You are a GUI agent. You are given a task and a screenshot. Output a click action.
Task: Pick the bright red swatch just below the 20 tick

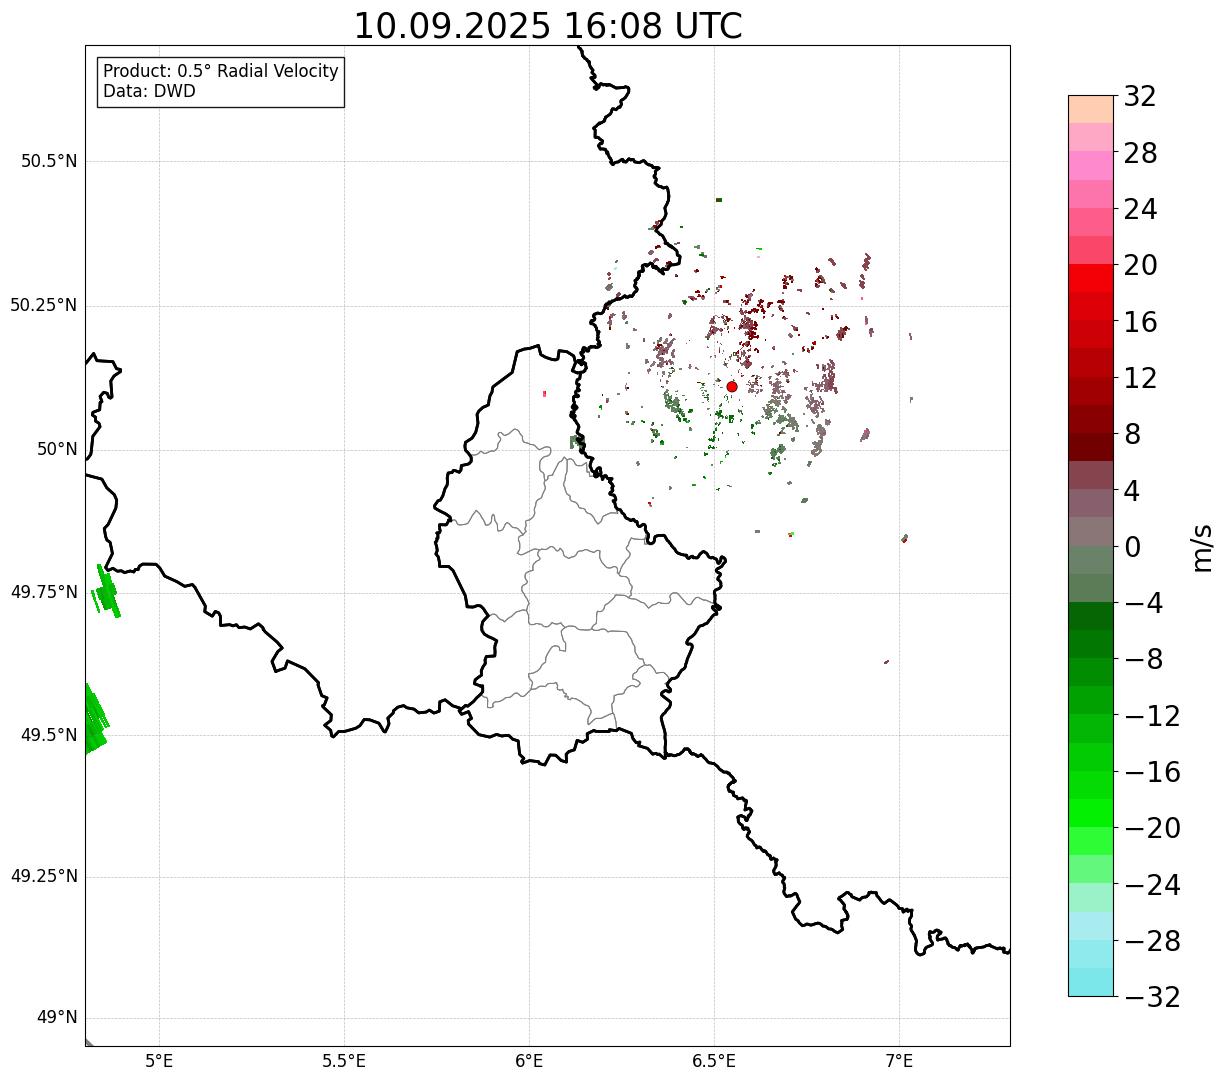coord(1091,278)
